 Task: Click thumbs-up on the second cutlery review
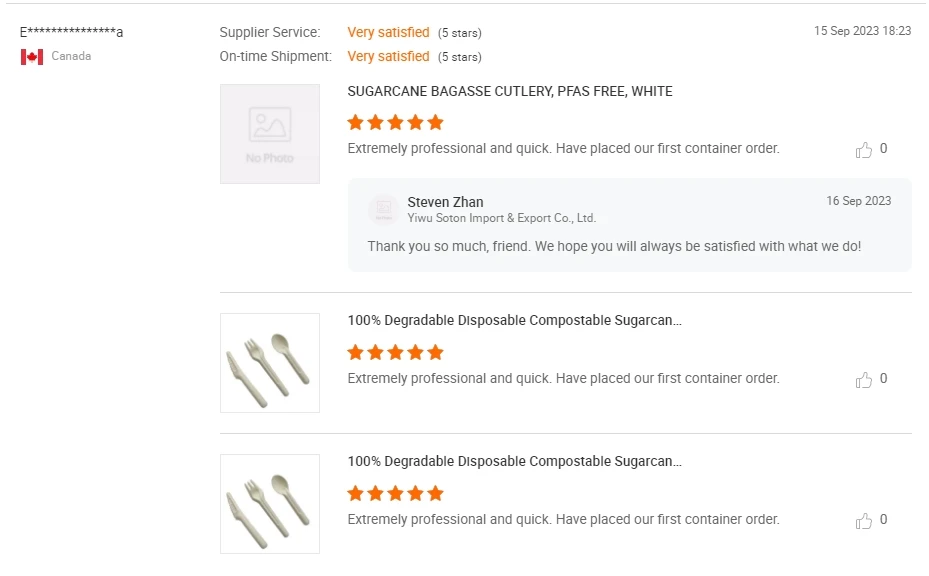[x=864, y=380]
